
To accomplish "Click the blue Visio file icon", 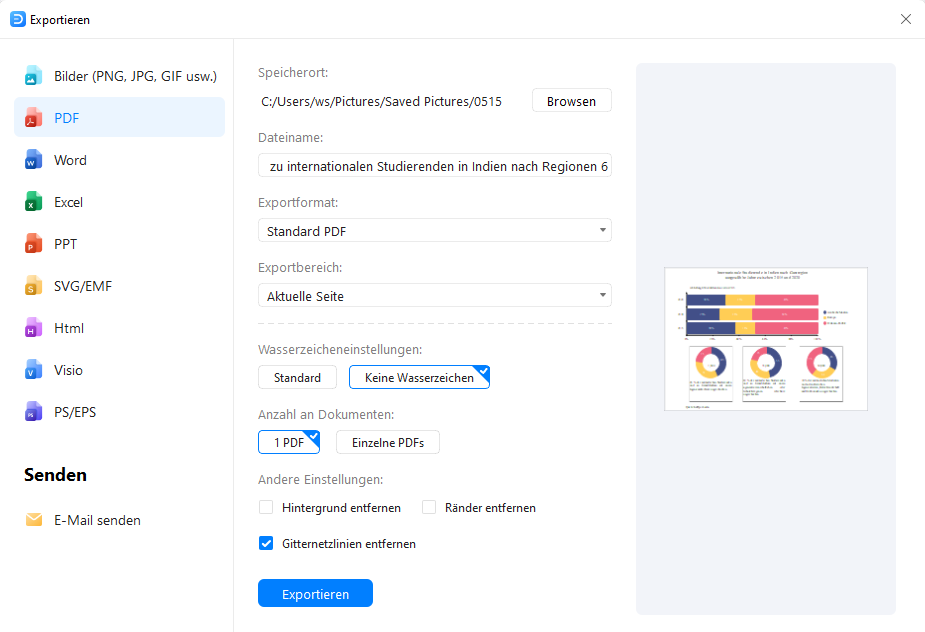I will click(x=33, y=370).
